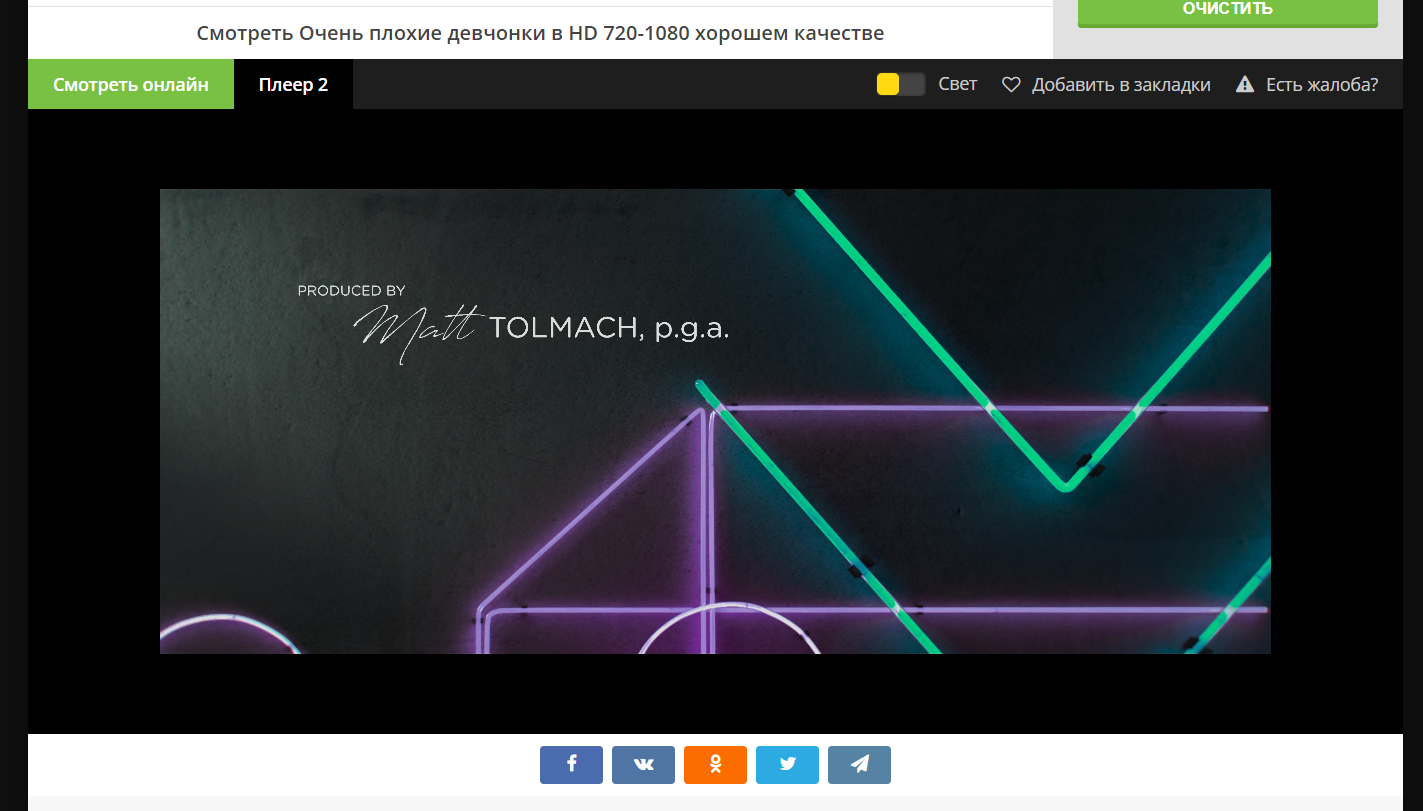Share the page on VK
Viewport: 1423px width, 811px height.
(643, 765)
